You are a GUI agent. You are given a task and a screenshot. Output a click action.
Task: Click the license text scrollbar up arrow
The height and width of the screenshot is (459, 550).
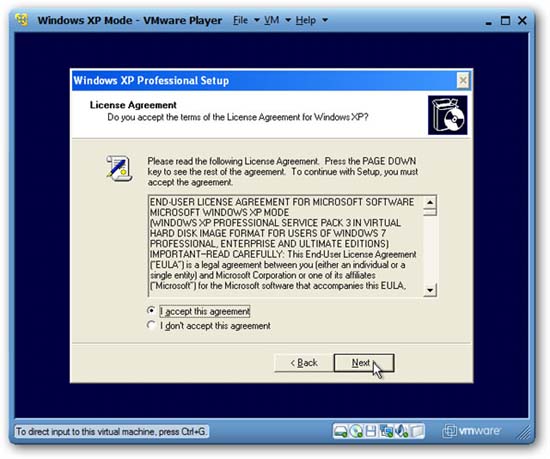click(x=430, y=202)
